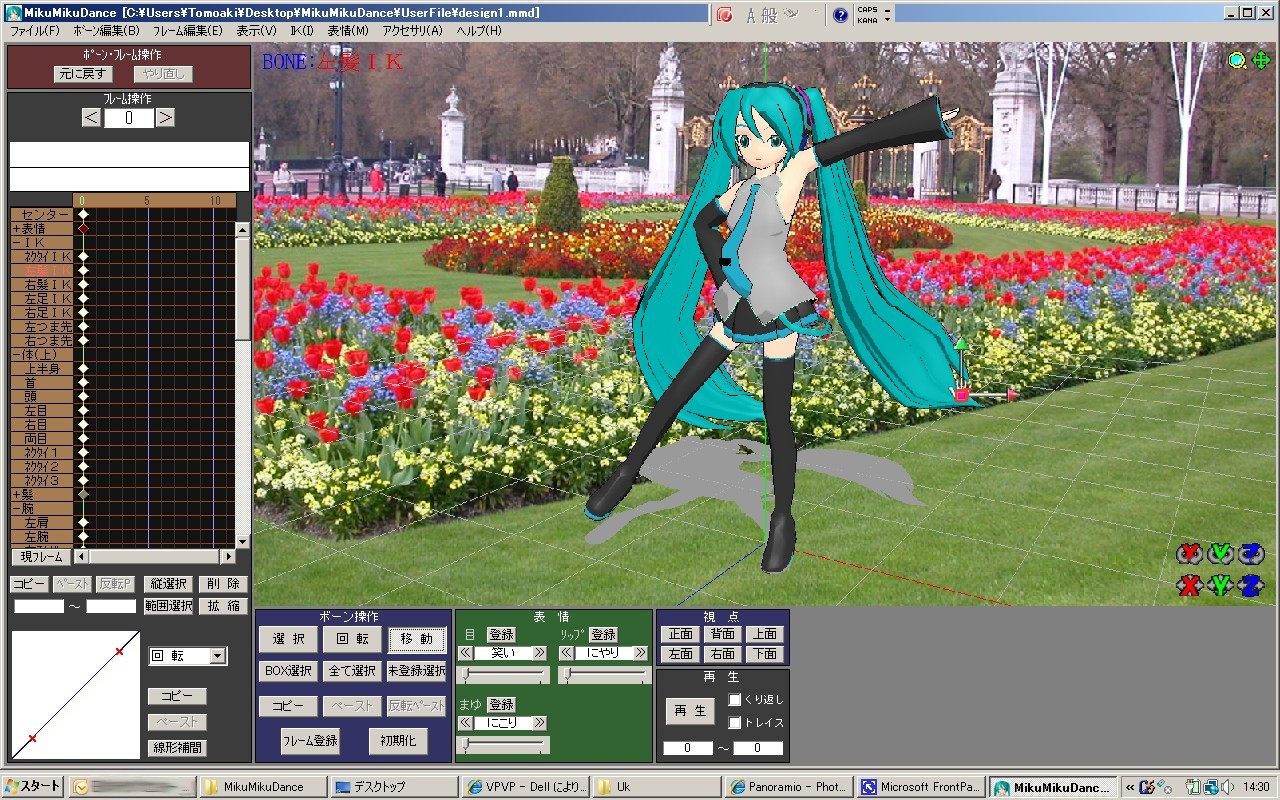Viewport: 1280px width, 800px height.
Task: Click the red X axis move icon
Action: coord(1189,585)
